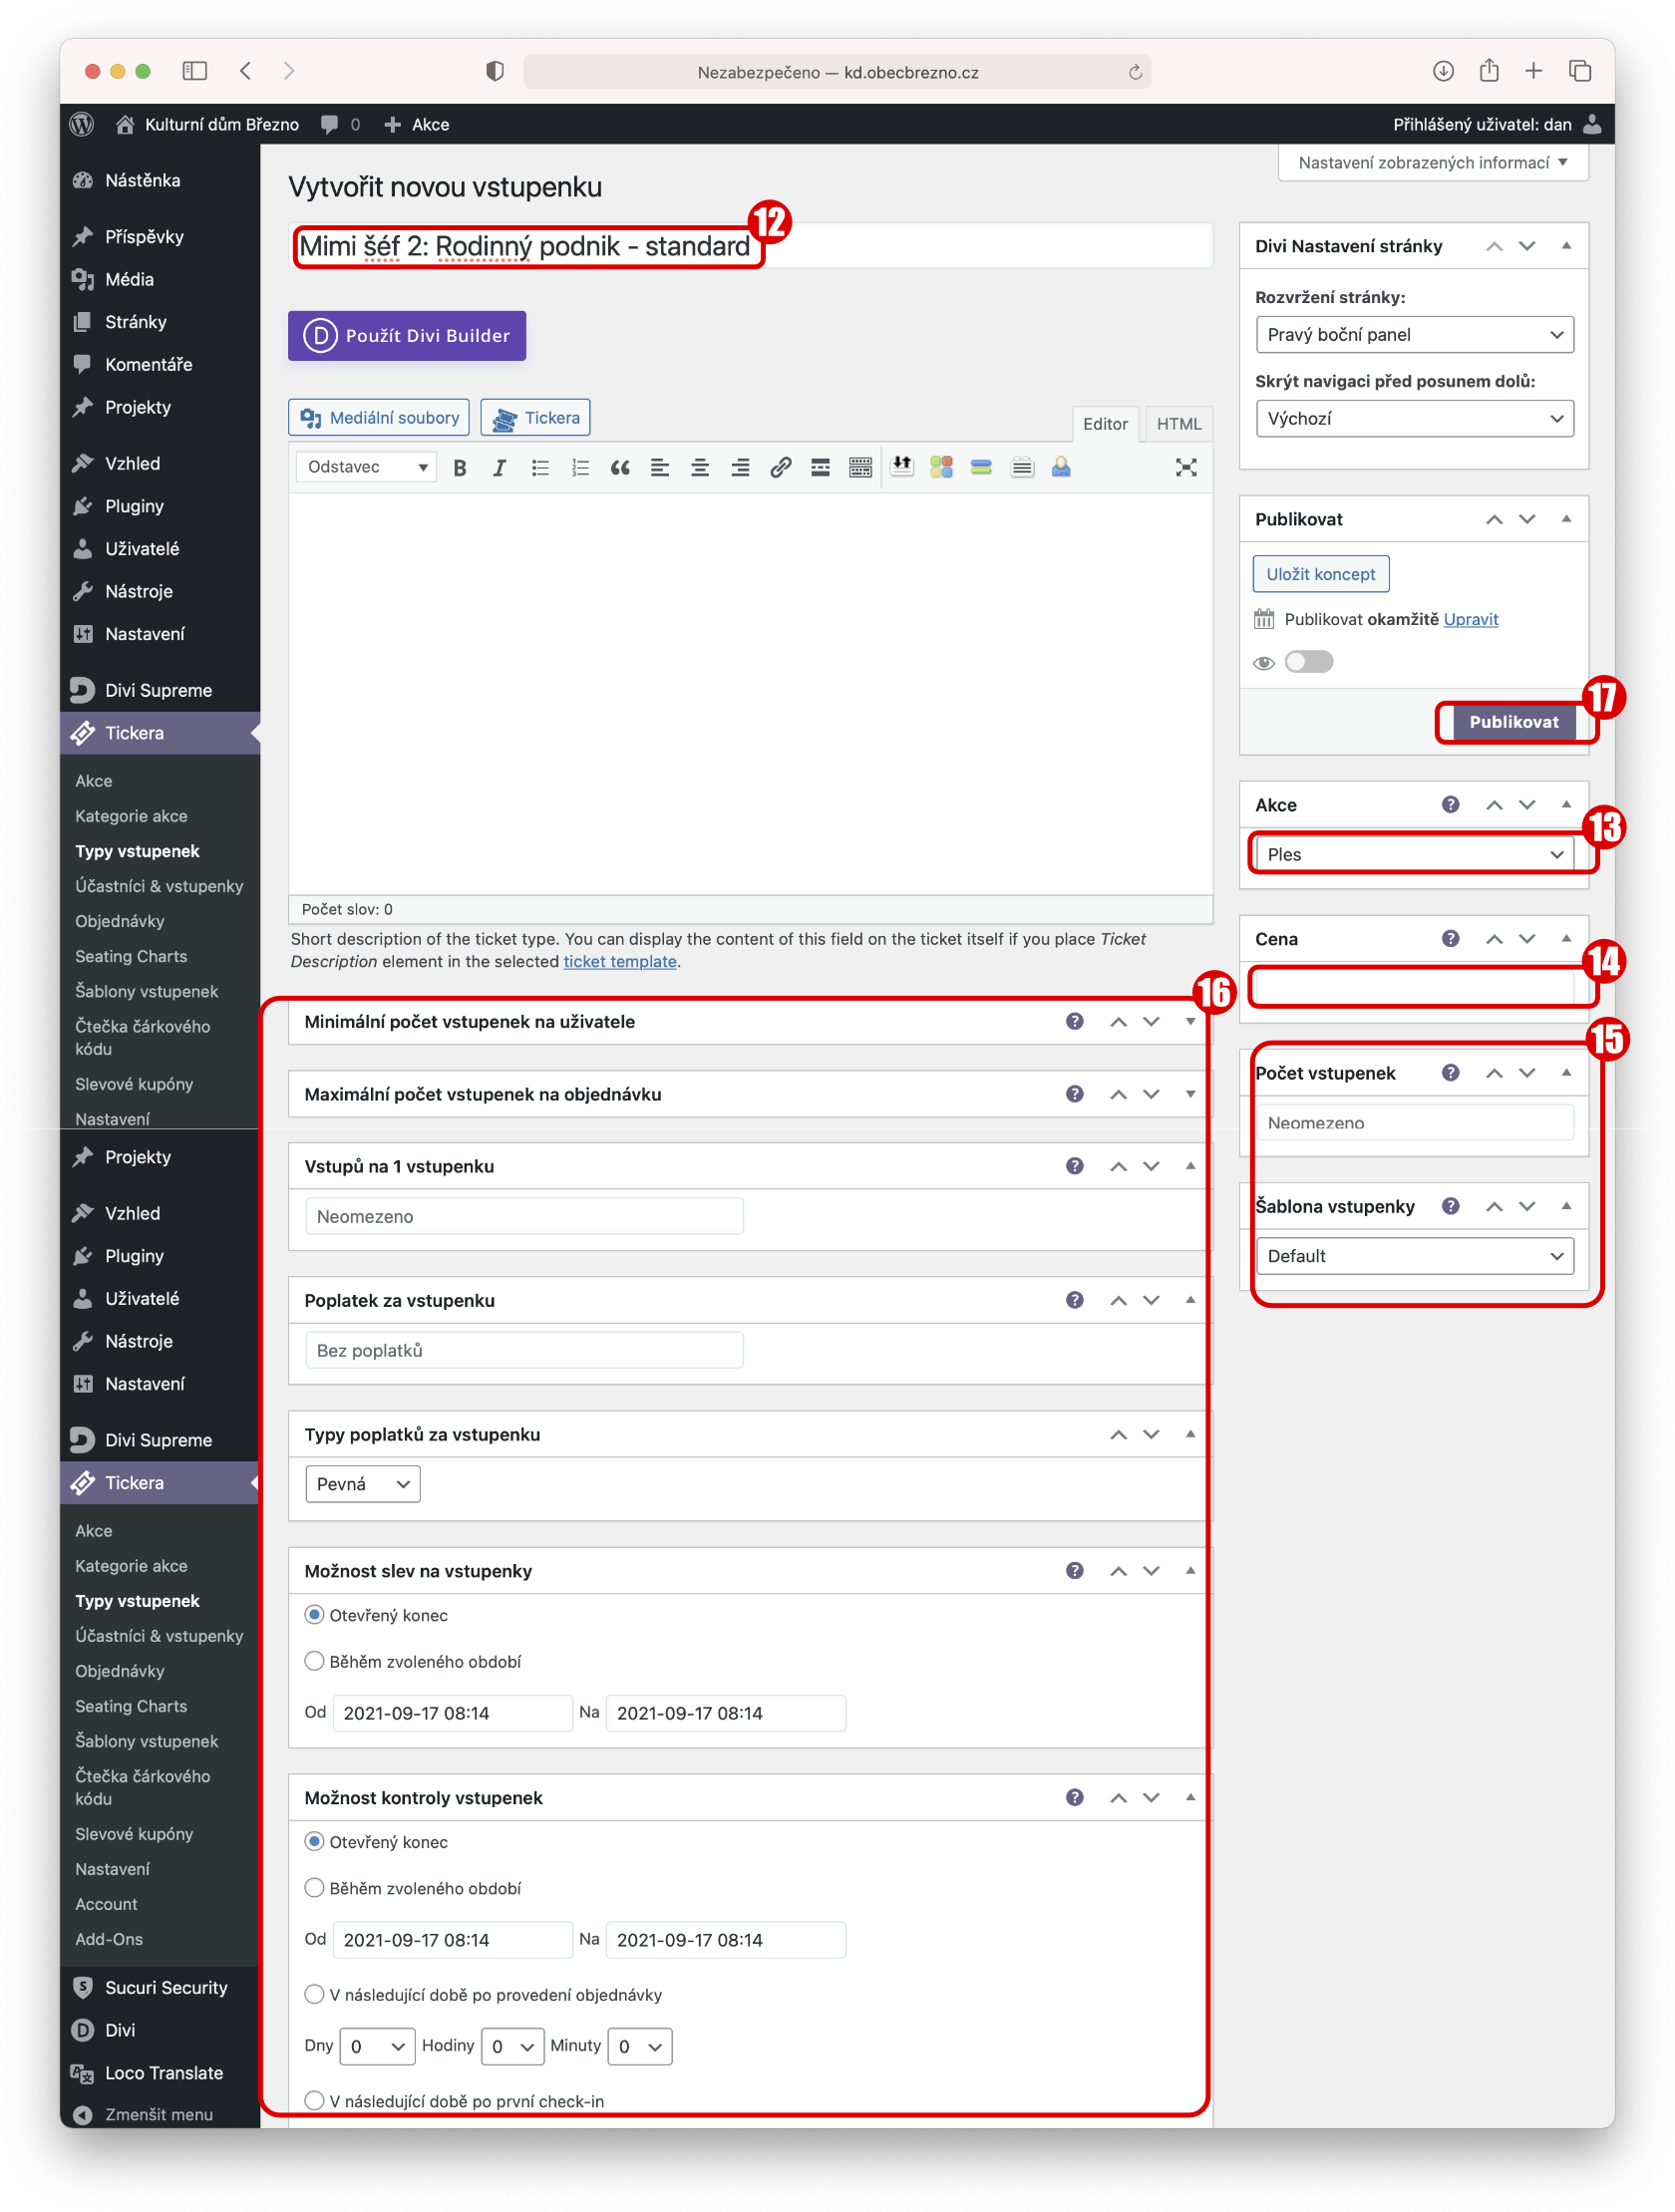Click the Publikovat button
1675x2212 pixels.
click(x=1512, y=722)
